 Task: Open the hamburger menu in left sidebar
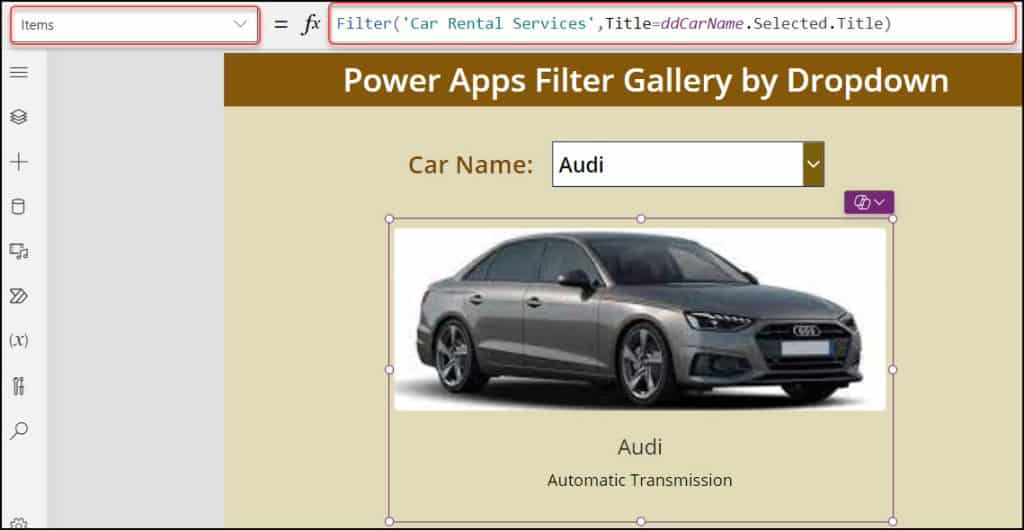tap(19, 72)
